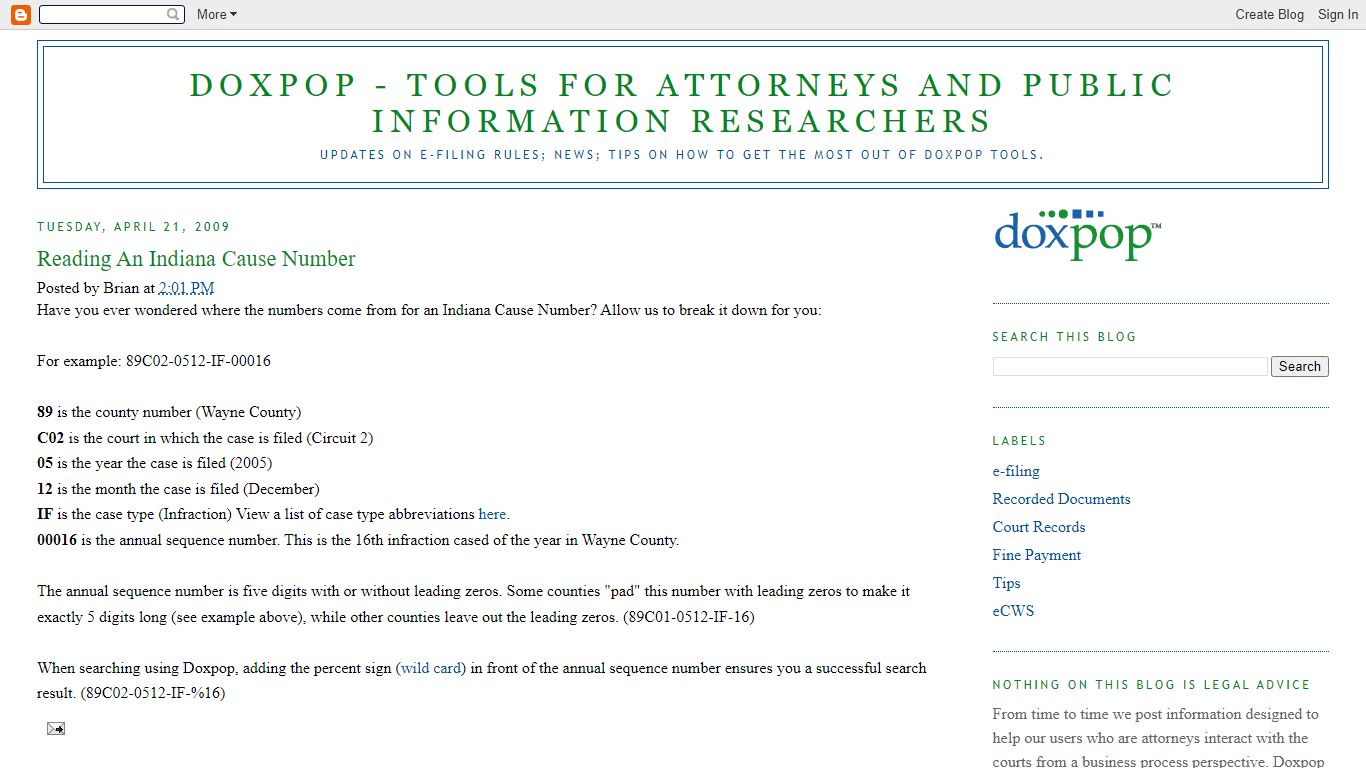Click the Nothing On This Blog Is Legal Advice heading
This screenshot has height=768, width=1366.
pos(1151,685)
